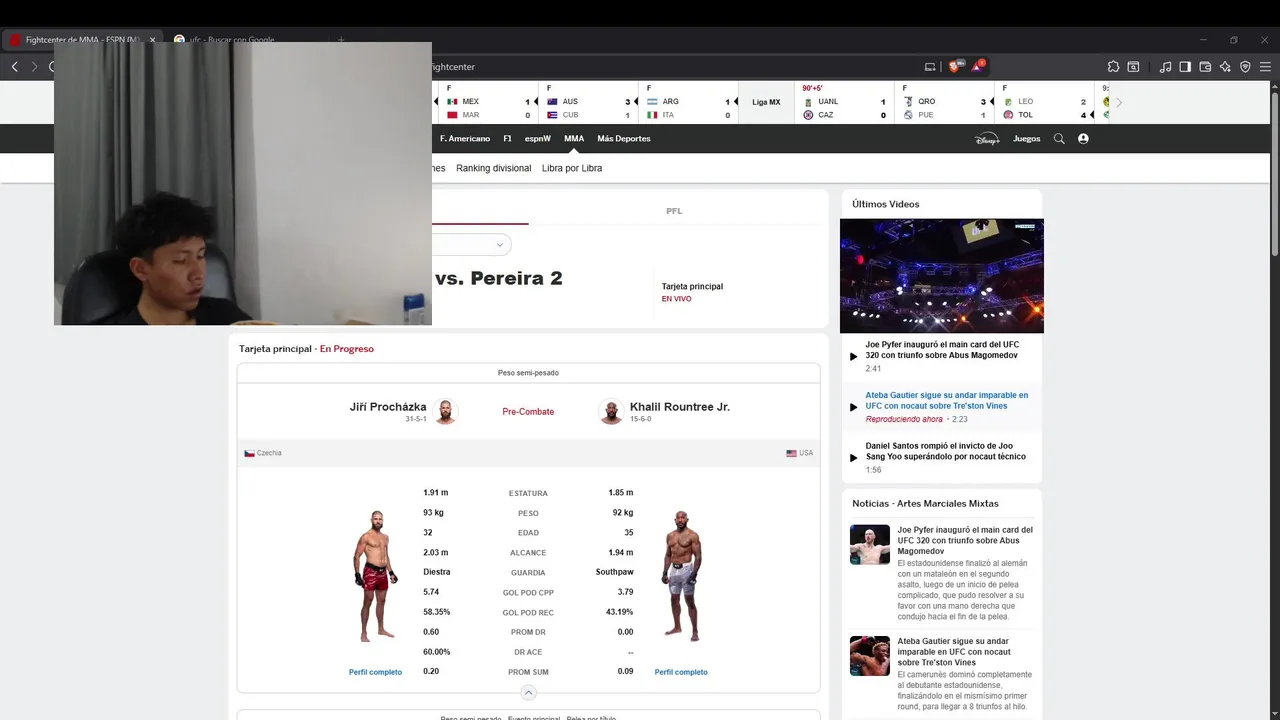Switch to the PFL tab

(674, 211)
